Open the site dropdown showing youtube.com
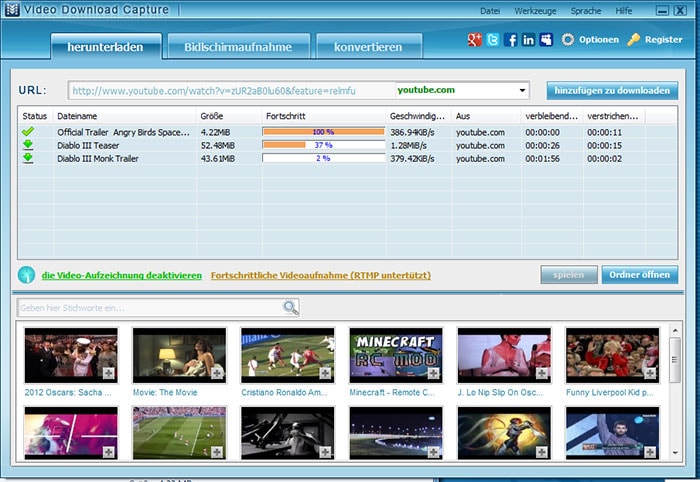Viewport: 700px width, 482px height. pyautogui.click(x=522, y=91)
